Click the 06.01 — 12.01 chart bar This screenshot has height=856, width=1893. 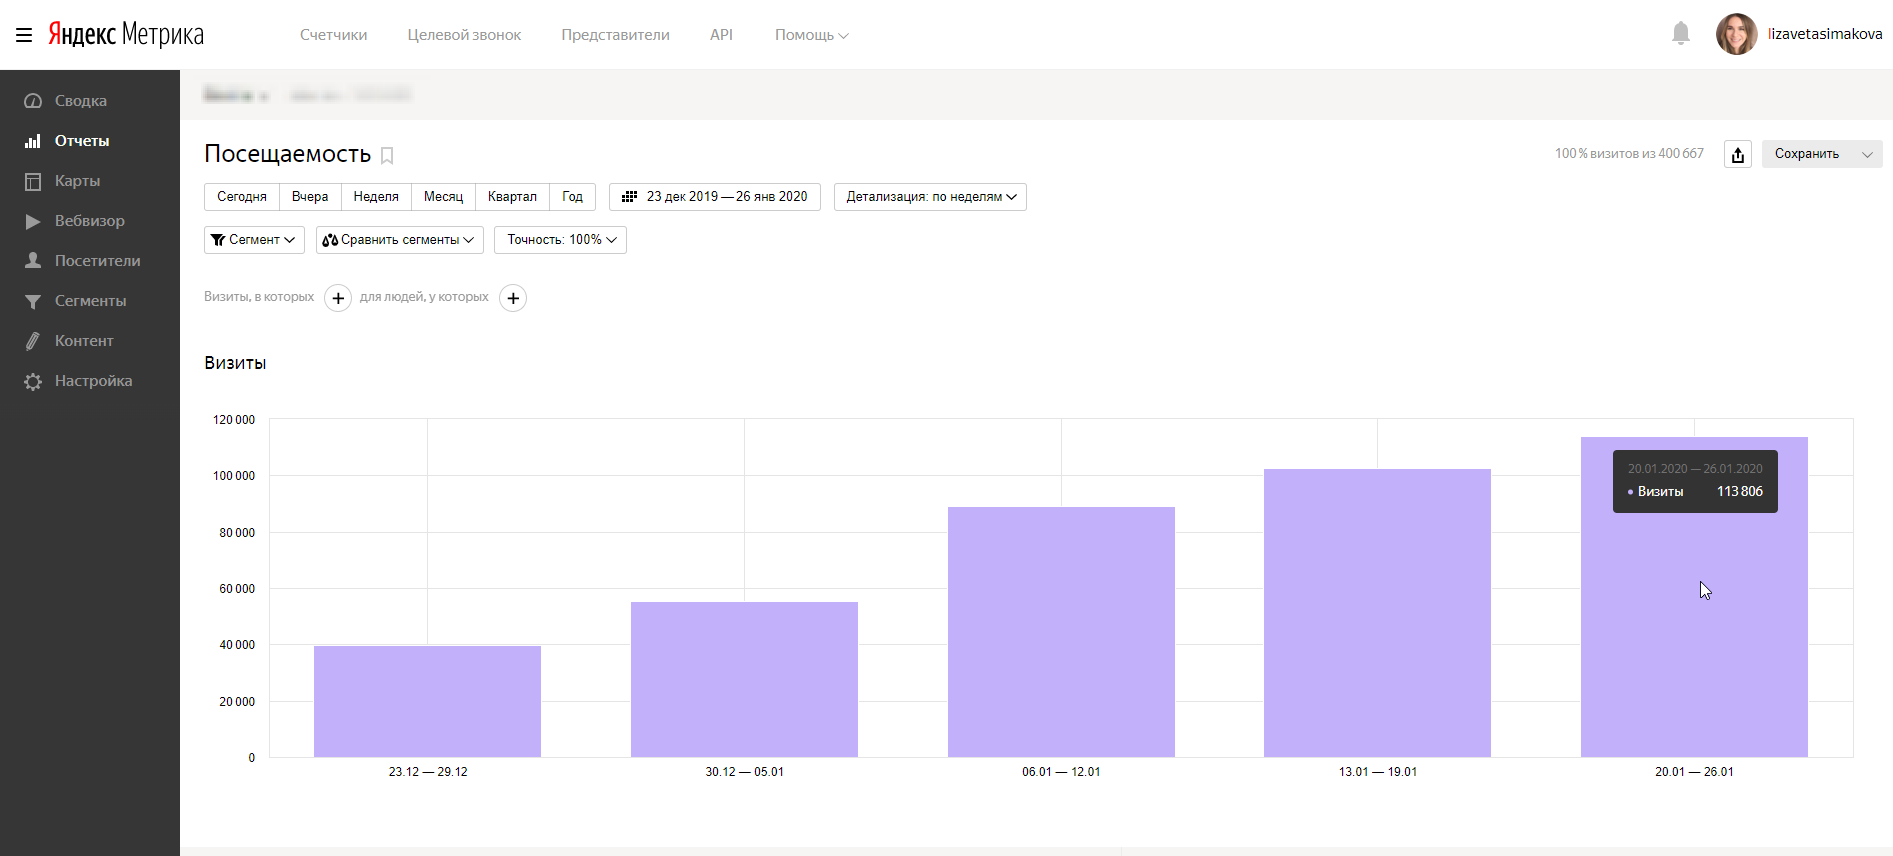point(1061,632)
